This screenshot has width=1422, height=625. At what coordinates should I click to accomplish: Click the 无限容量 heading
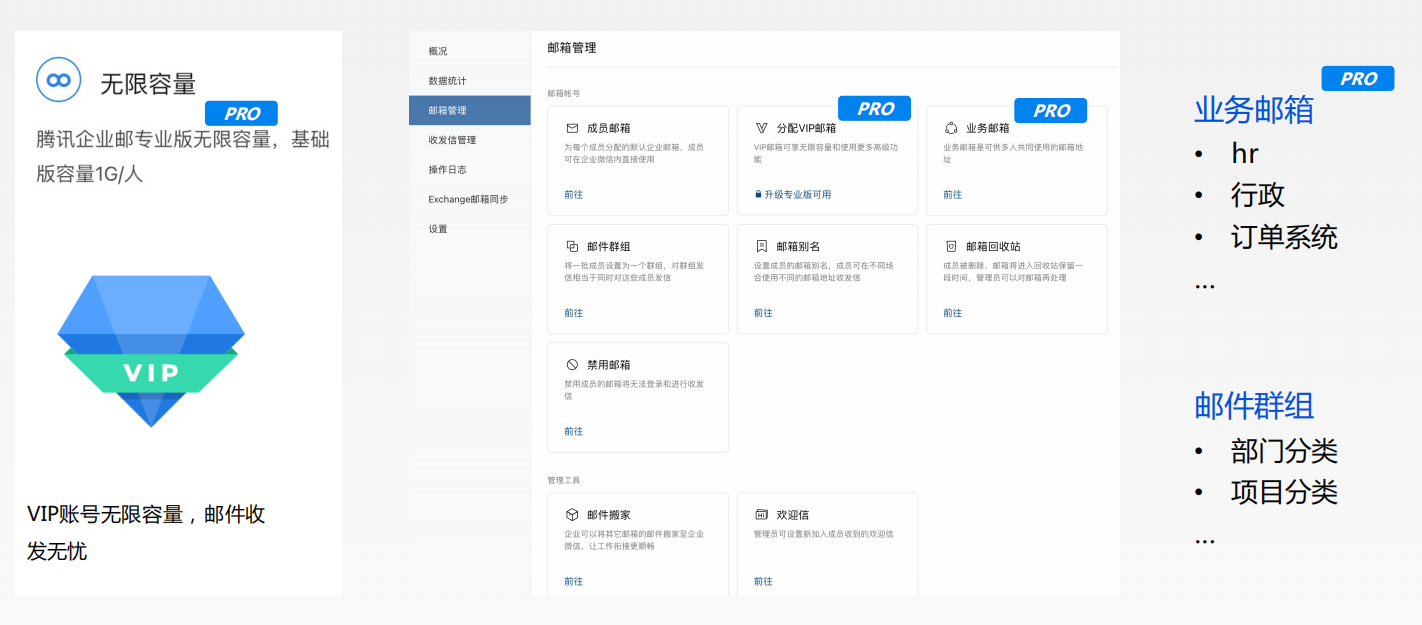click(x=148, y=84)
